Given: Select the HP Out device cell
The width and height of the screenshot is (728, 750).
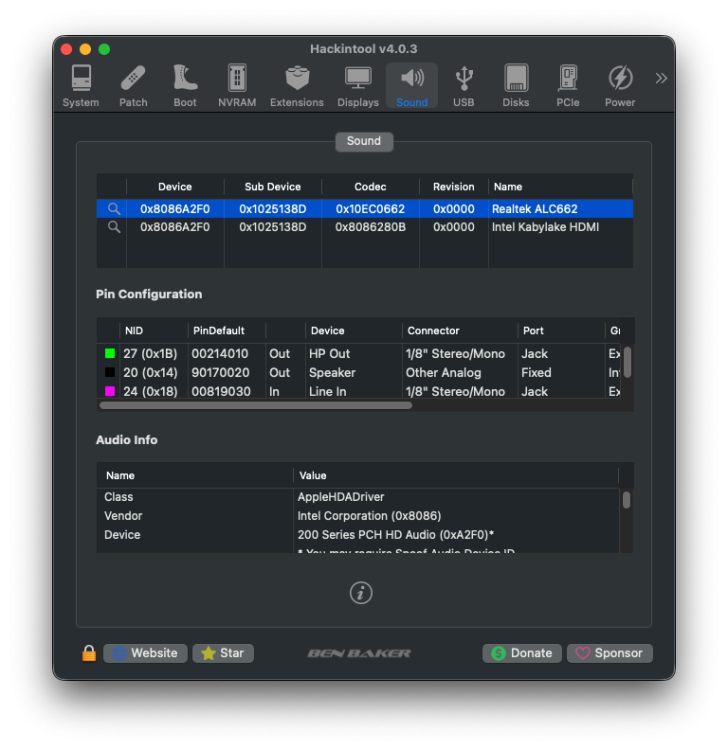Looking at the screenshot, I should click(330, 353).
